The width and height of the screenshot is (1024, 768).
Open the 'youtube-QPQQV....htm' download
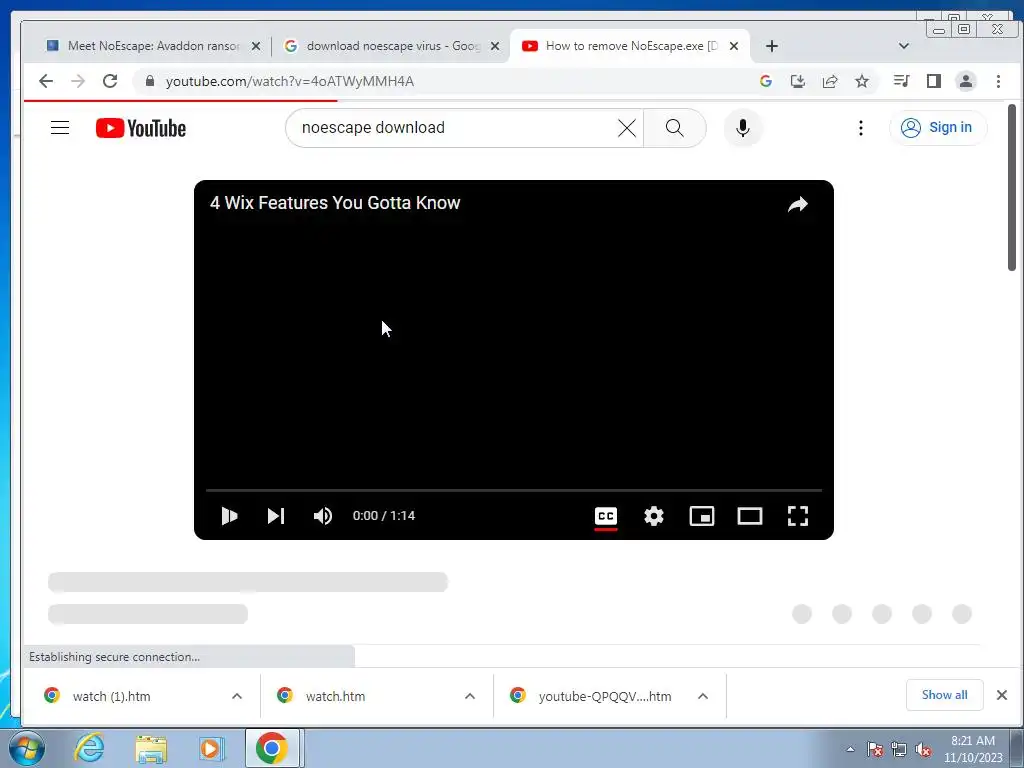605,696
